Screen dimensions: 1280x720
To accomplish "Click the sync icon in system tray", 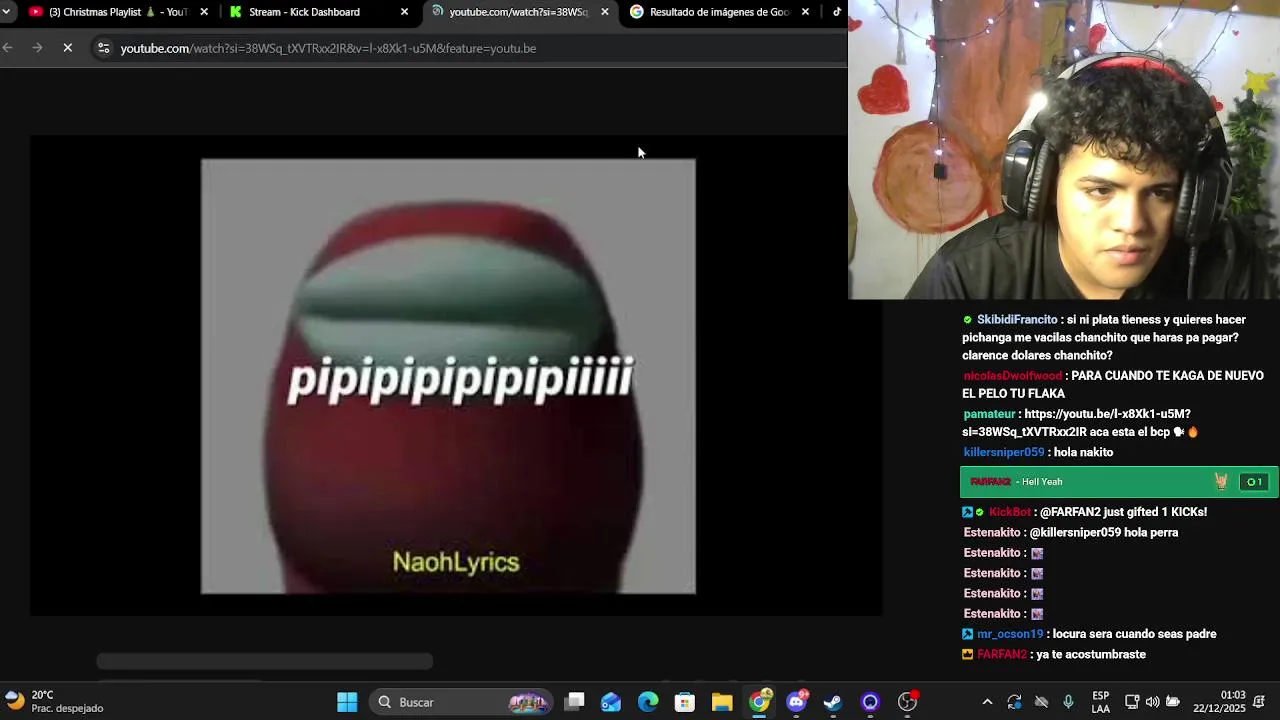I will tap(1014, 702).
